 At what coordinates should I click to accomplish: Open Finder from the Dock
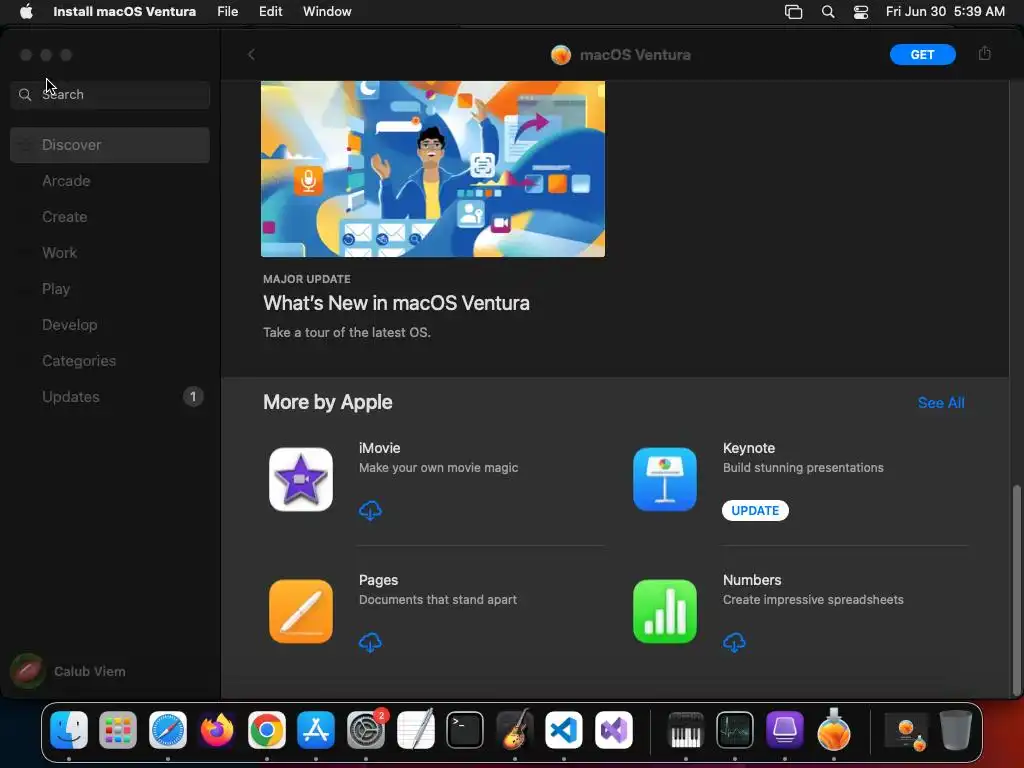69,729
